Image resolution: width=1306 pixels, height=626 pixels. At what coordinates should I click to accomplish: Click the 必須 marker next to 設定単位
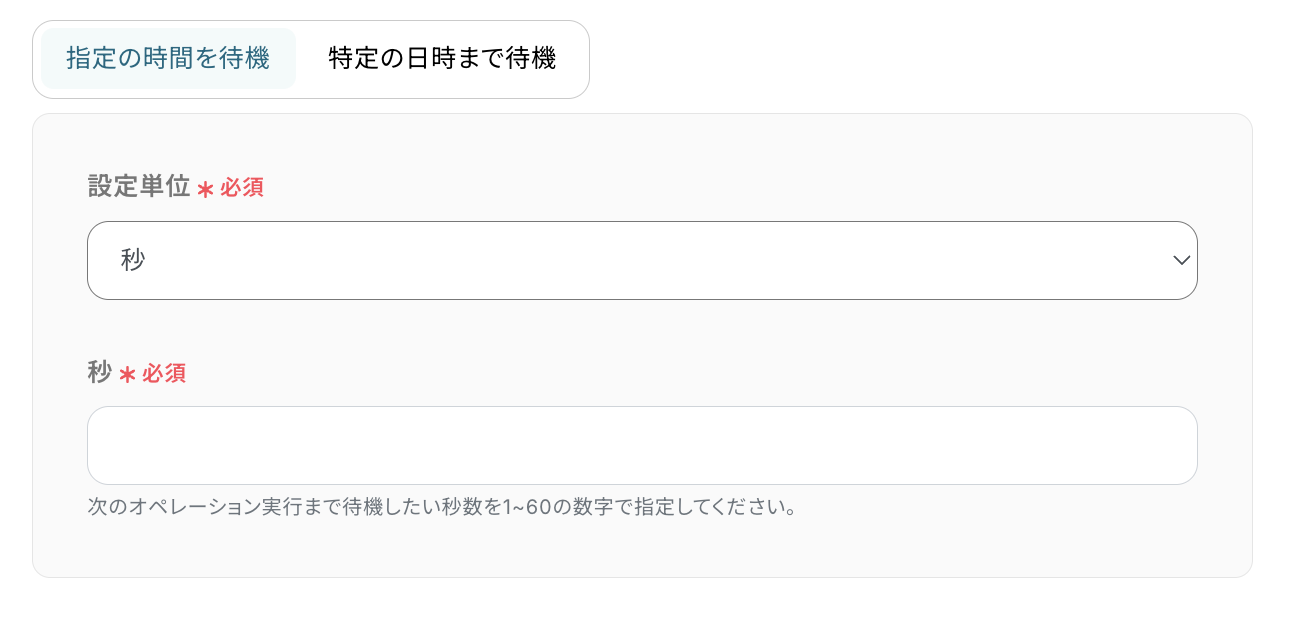(x=242, y=188)
